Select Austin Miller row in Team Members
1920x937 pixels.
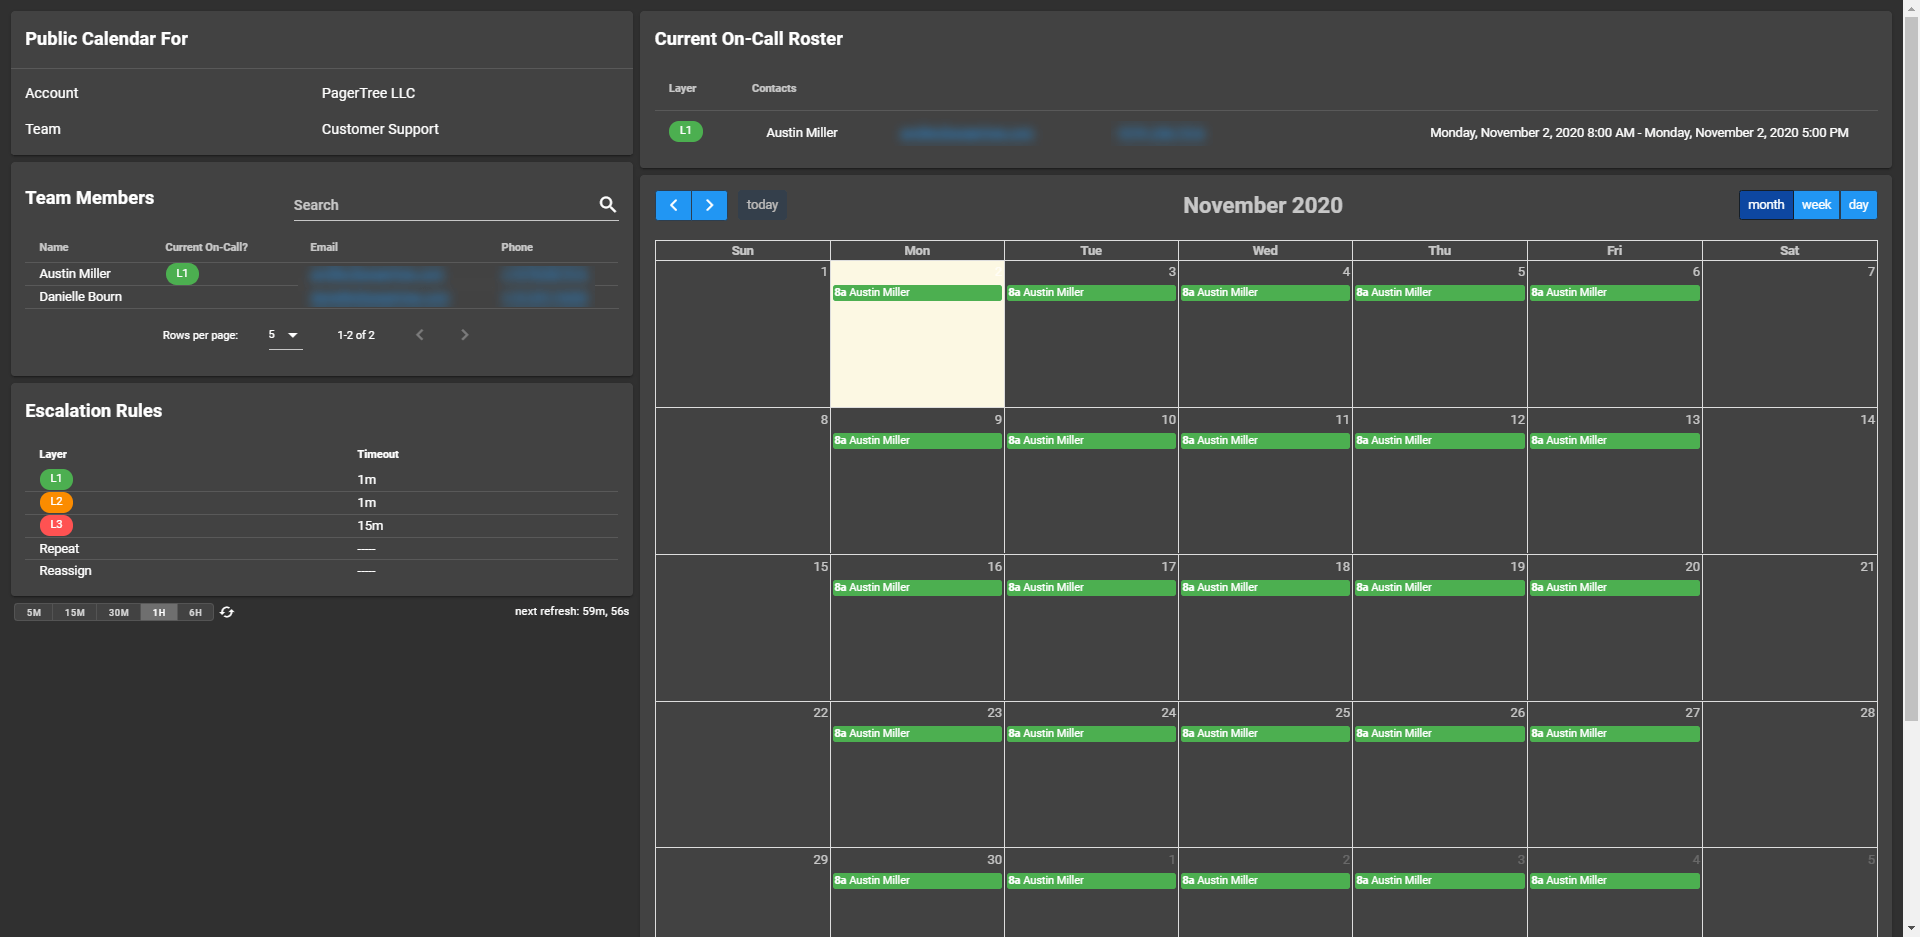click(x=321, y=274)
